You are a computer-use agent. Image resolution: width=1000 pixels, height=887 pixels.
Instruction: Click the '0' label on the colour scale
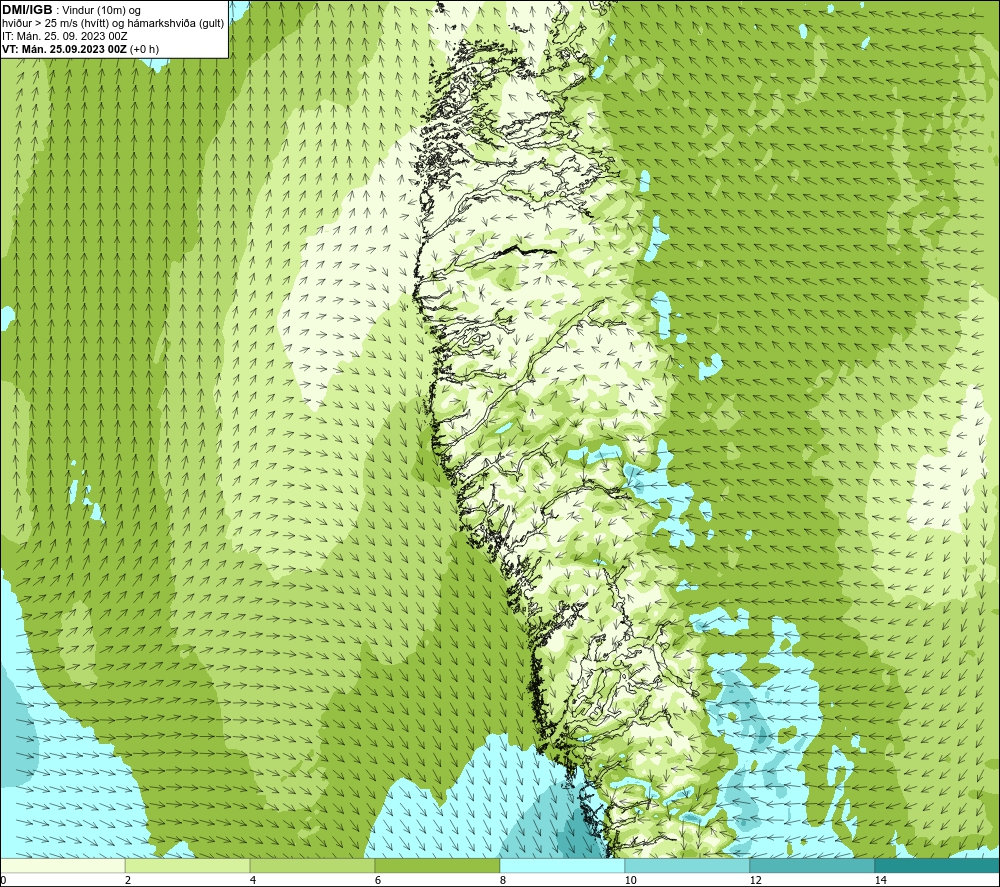click(3, 880)
